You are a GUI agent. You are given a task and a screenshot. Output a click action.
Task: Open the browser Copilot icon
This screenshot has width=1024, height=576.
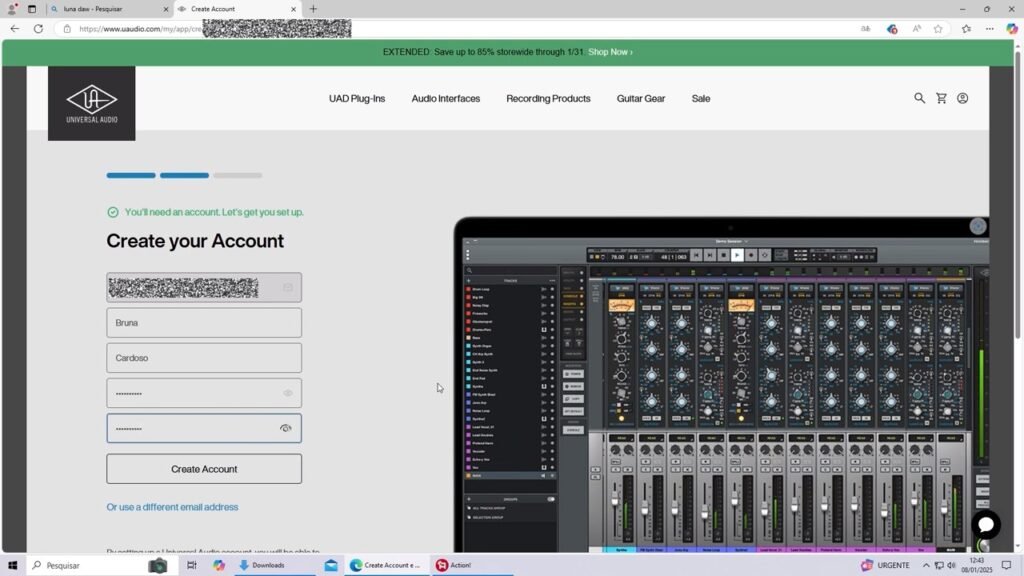[x=1012, y=29]
